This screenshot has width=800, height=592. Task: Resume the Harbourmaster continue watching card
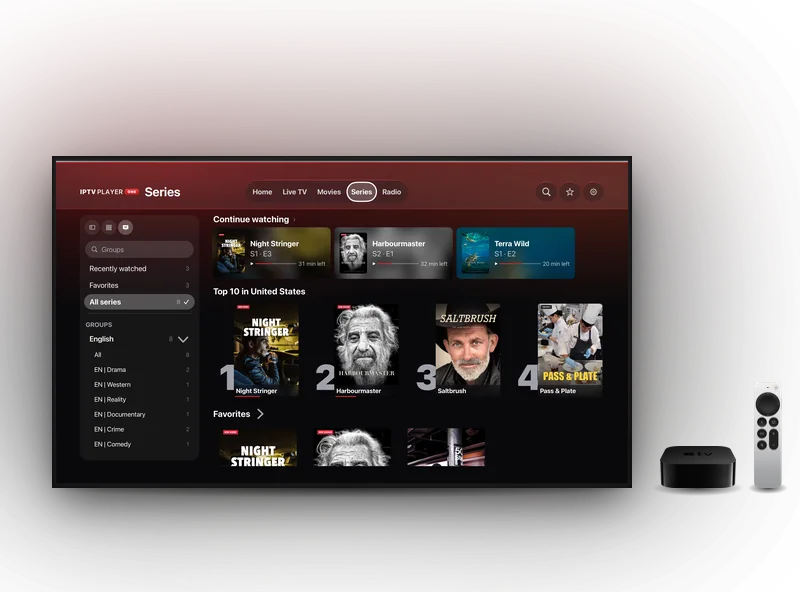click(x=393, y=253)
